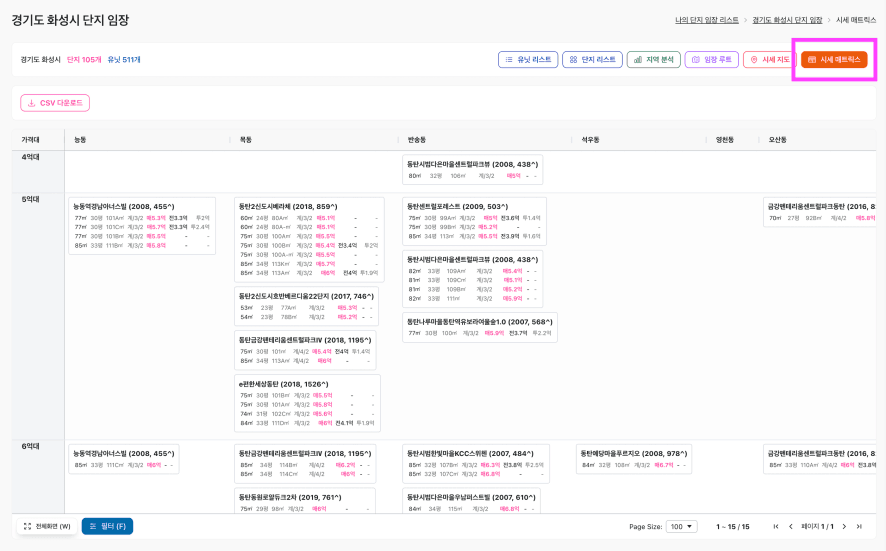Download the data with CSV 다운로드

click(55, 103)
